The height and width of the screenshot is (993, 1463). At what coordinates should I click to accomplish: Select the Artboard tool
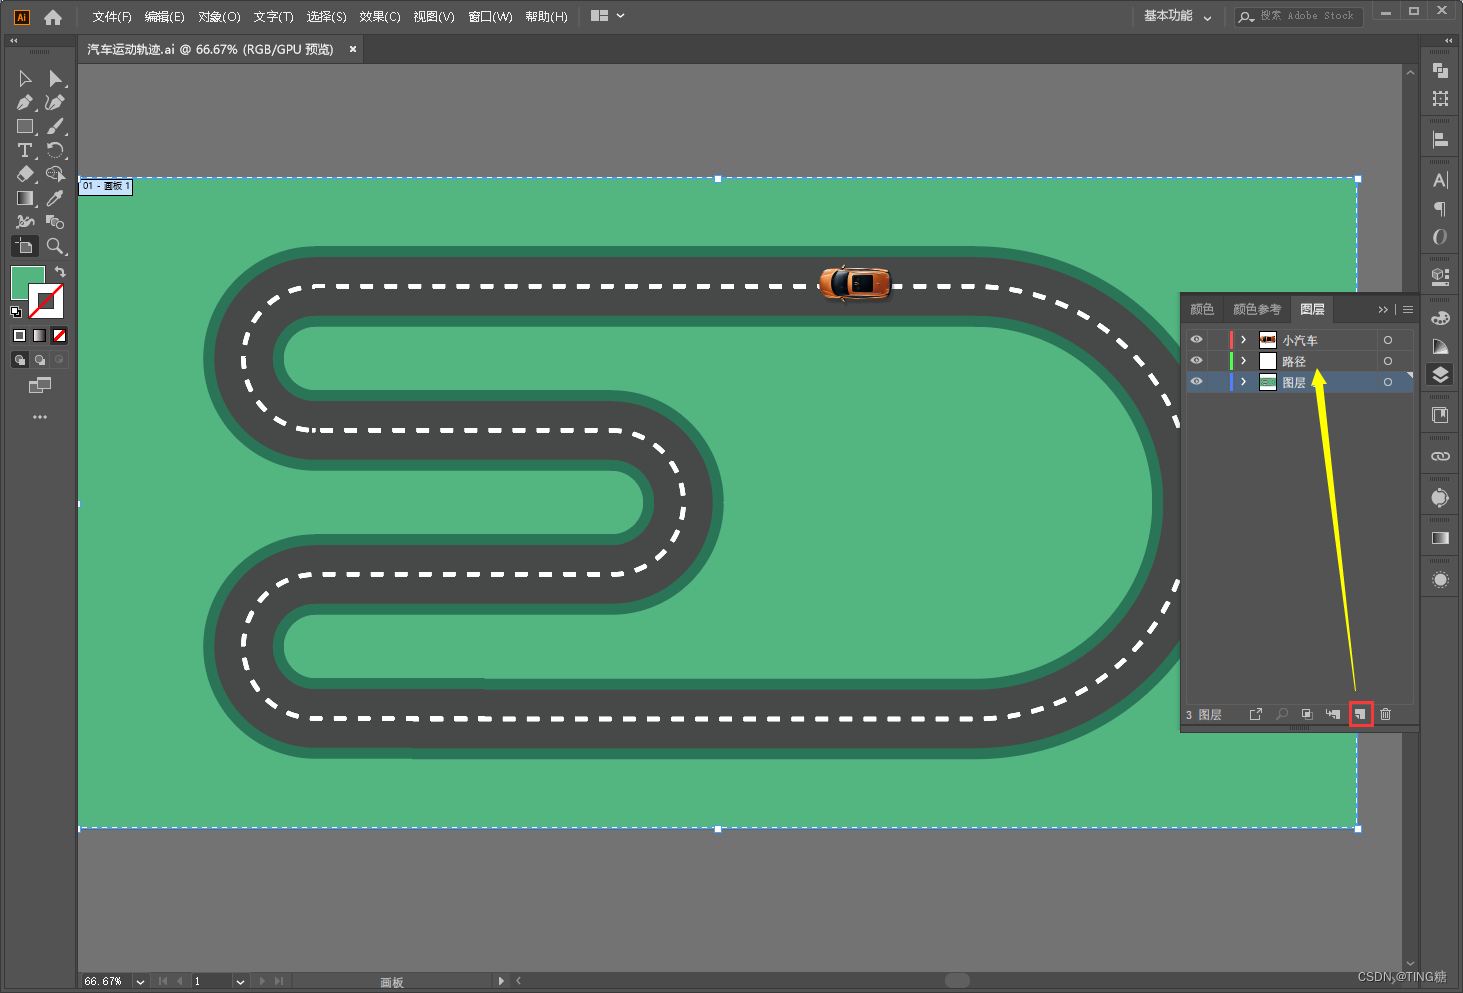25,246
